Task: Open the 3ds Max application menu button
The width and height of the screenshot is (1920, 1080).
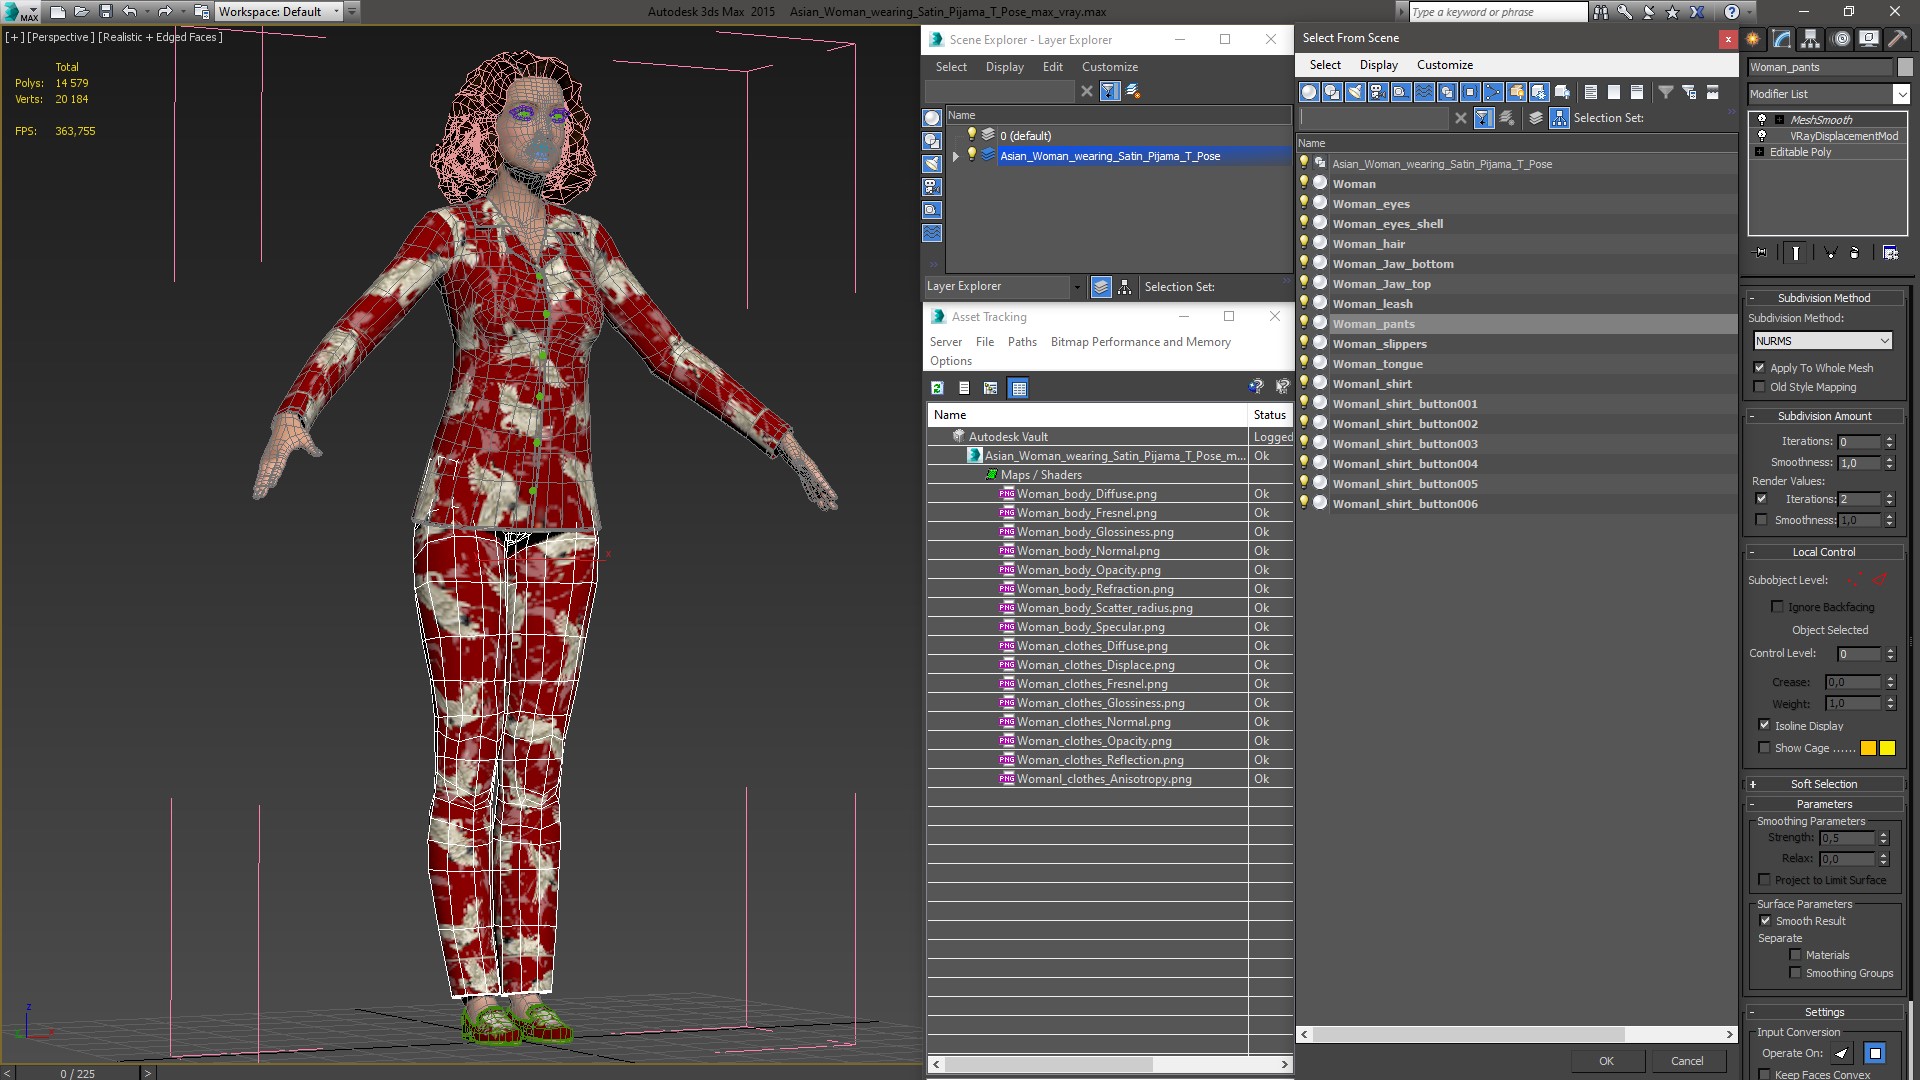Action: tap(20, 12)
